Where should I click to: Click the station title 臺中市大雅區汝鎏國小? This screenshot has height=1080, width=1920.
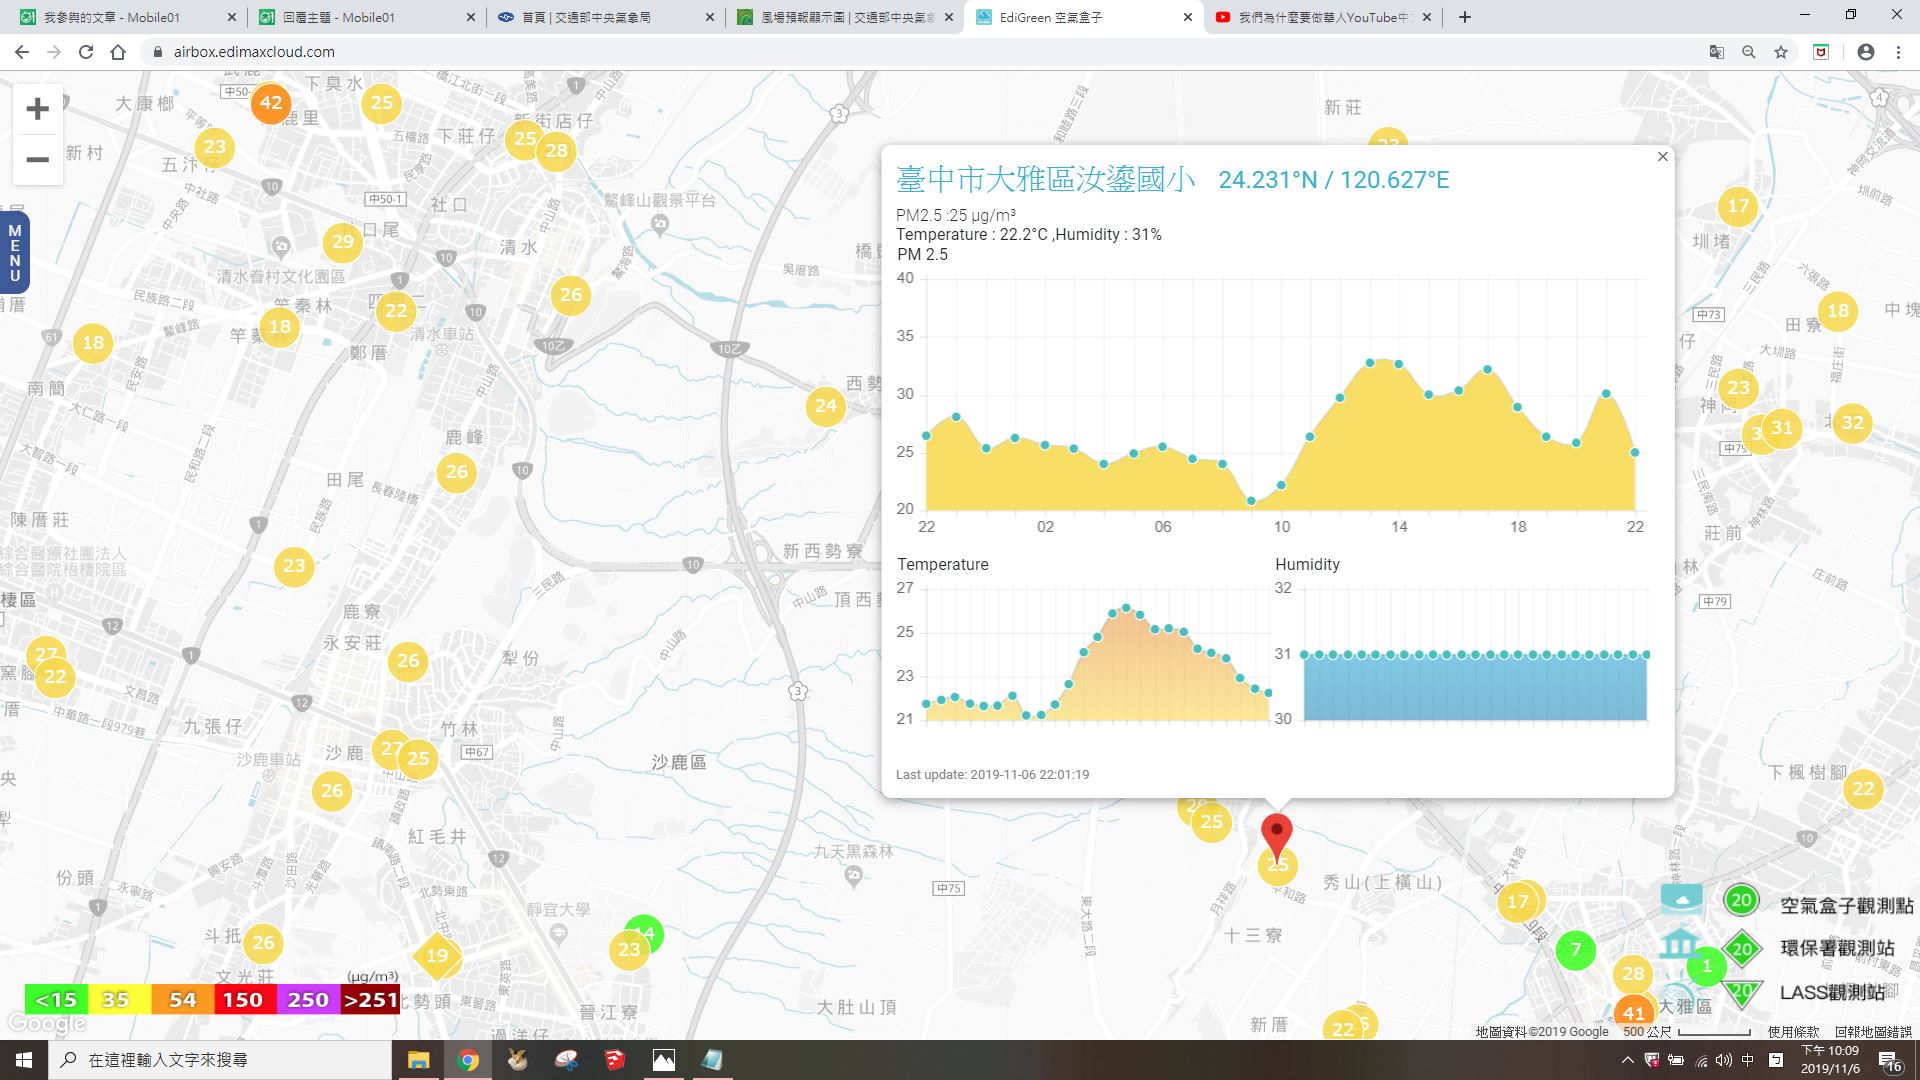tap(1046, 180)
